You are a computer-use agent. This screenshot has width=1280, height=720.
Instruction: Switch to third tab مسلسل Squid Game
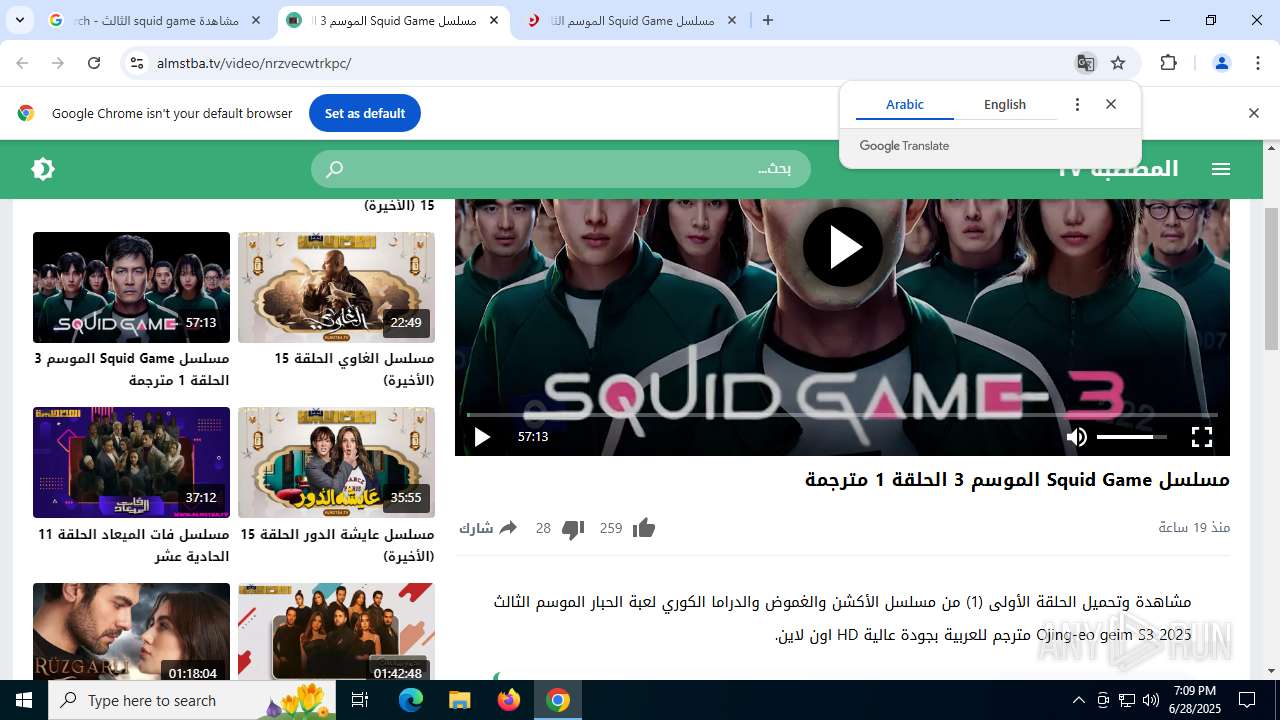click(630, 20)
